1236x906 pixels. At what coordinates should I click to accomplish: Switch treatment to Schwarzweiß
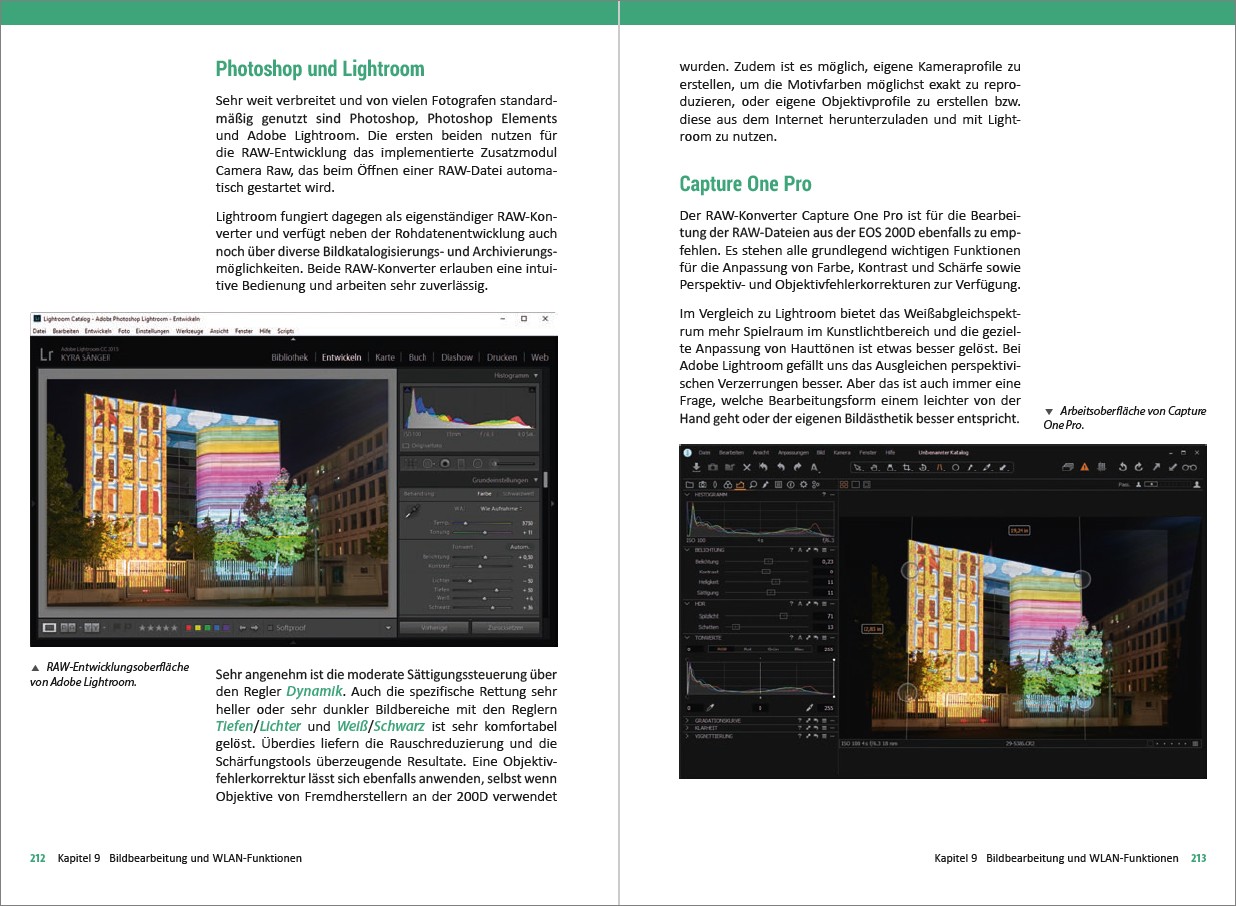click(517, 493)
